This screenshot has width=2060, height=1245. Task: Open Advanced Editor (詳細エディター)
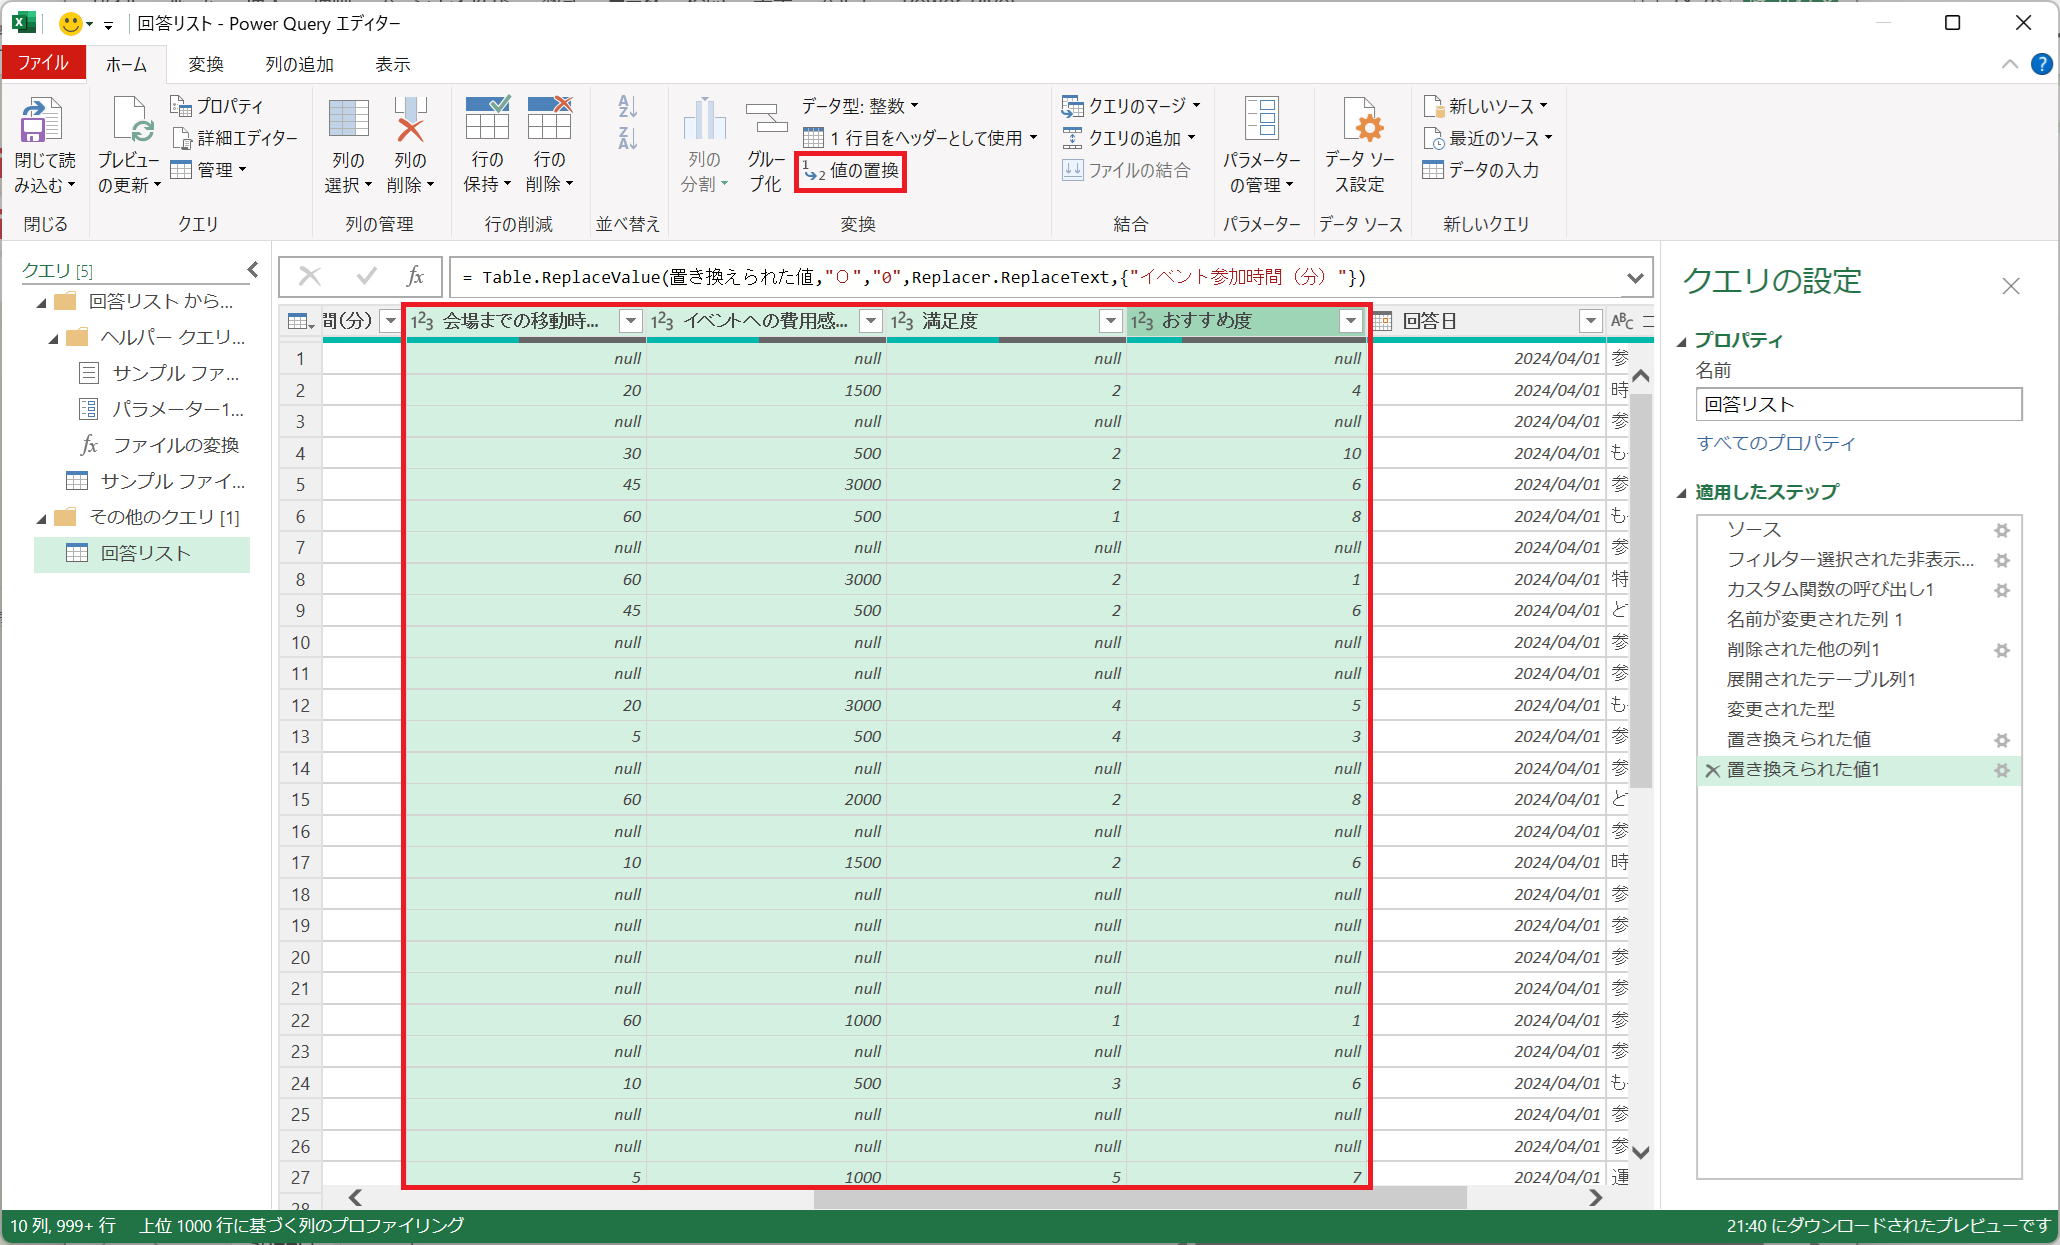click(x=234, y=138)
